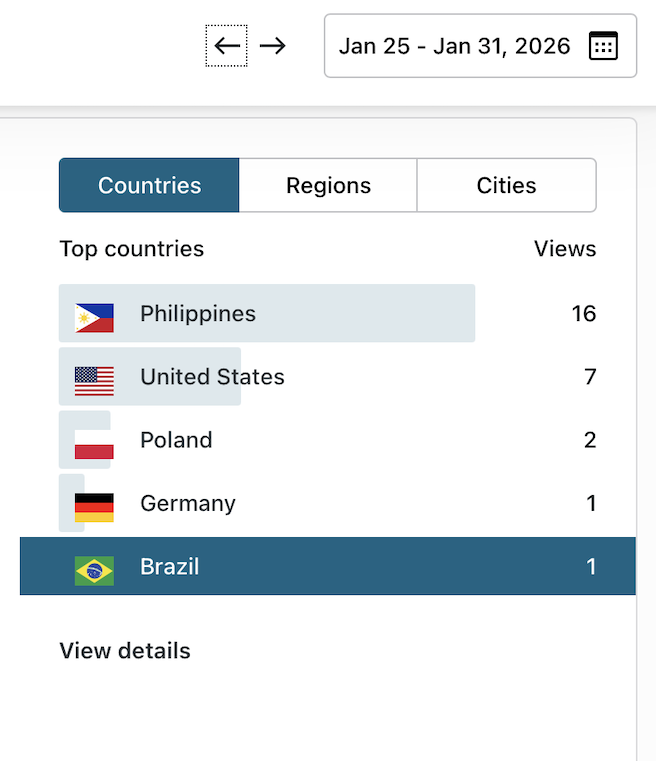
Task: Click the United States views count 7
Action: [590, 377]
